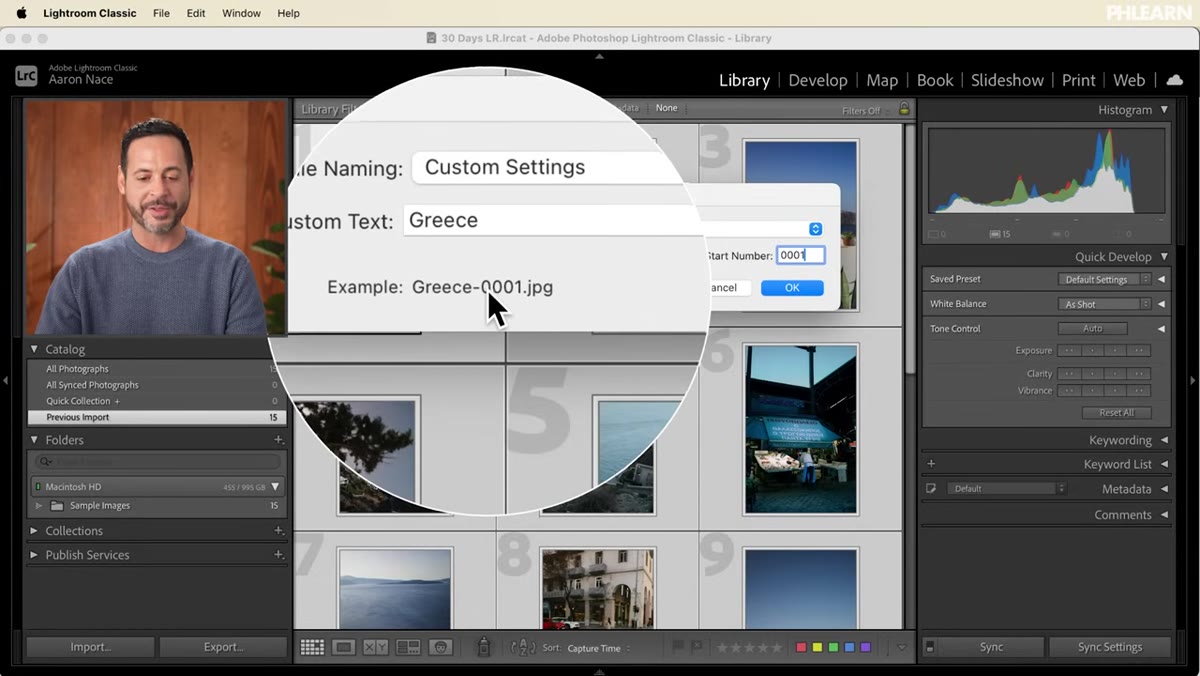Add a collection with Collections plus
Screen dimensions: 1200x676
coord(279,531)
